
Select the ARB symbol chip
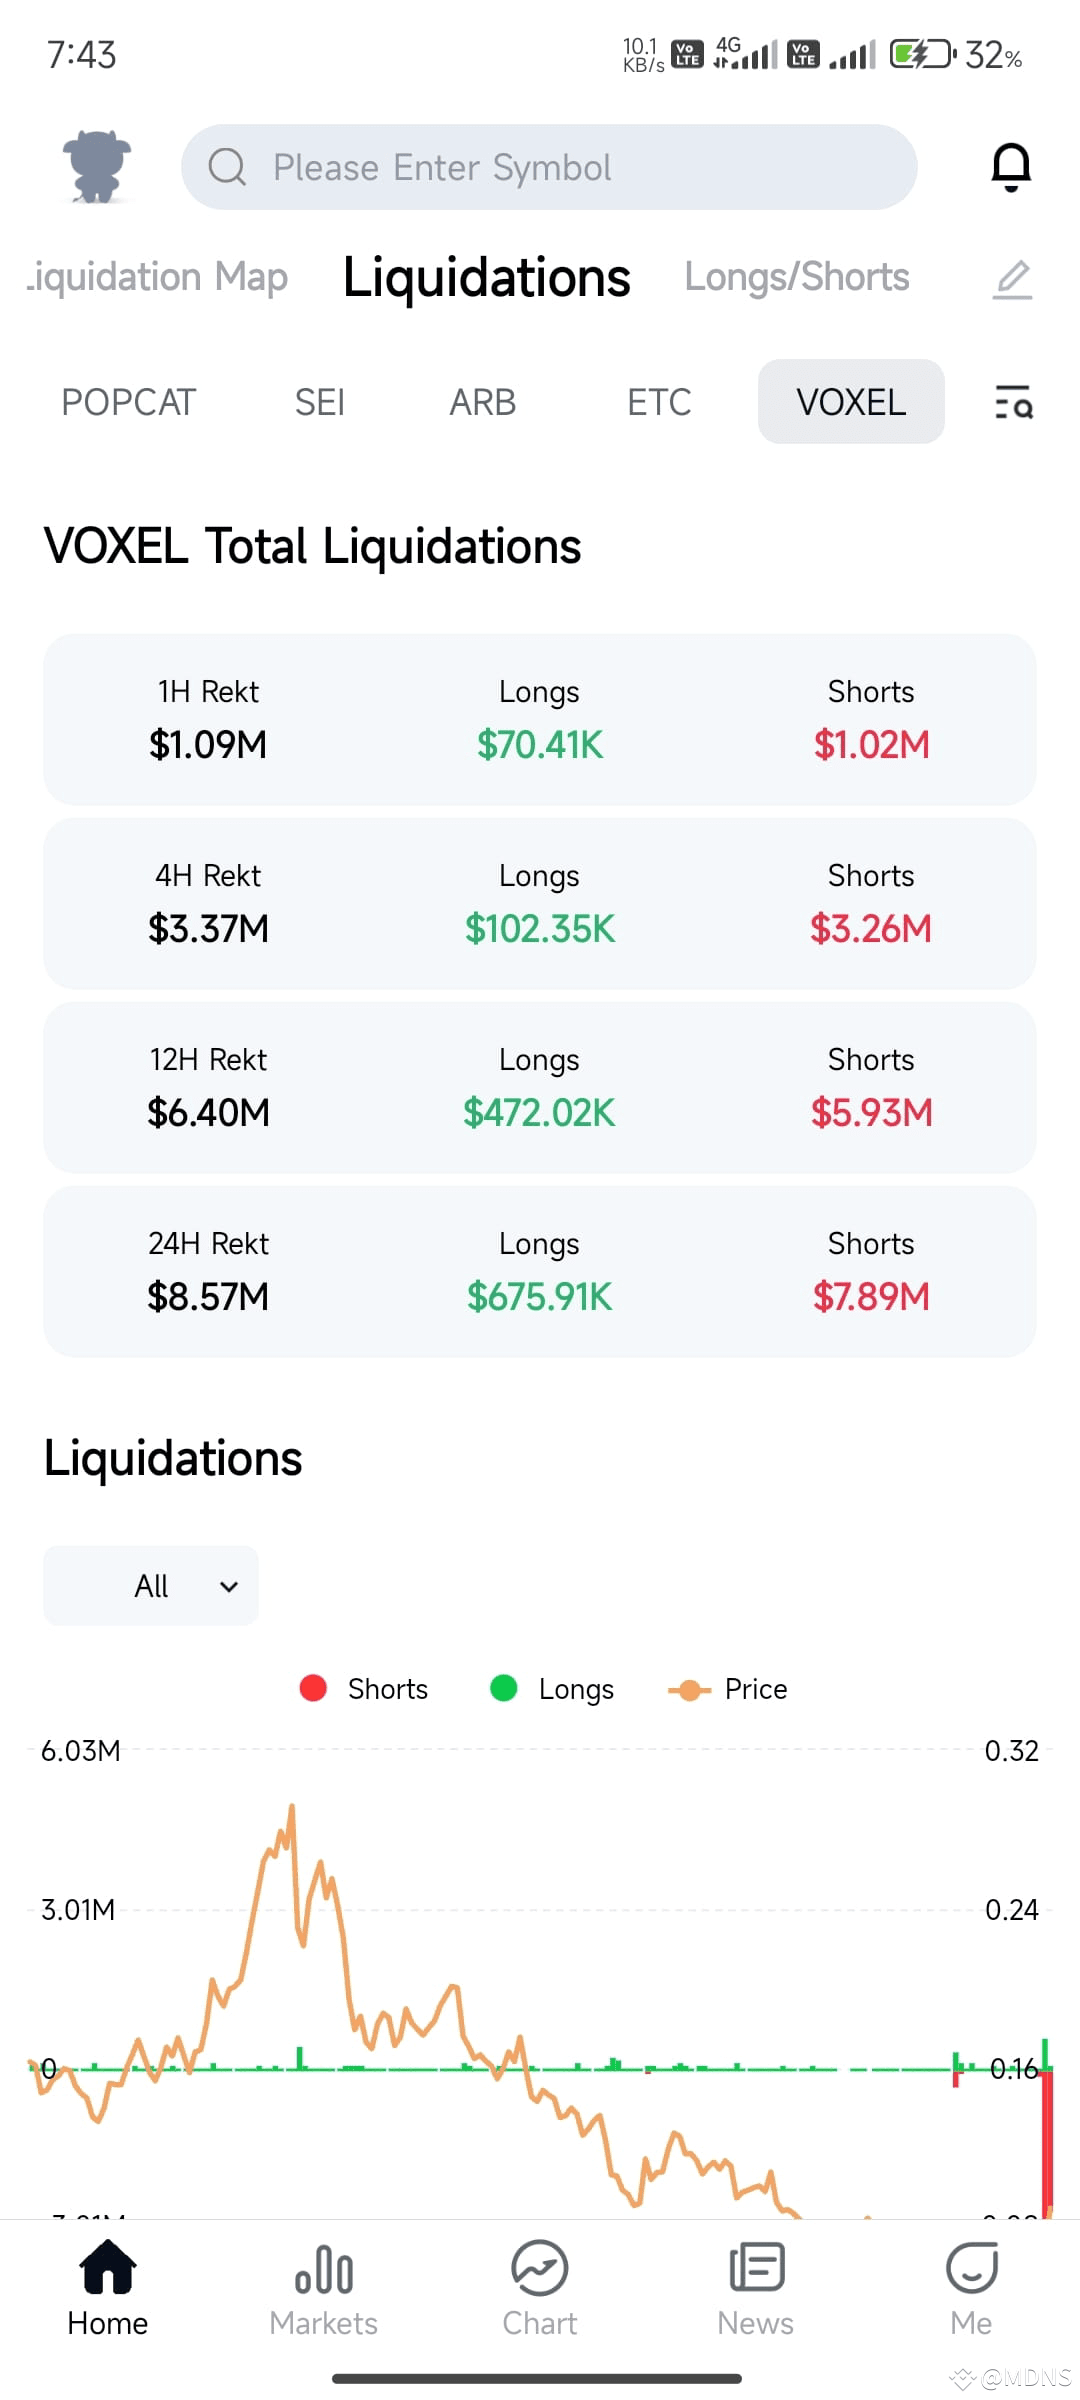(483, 402)
